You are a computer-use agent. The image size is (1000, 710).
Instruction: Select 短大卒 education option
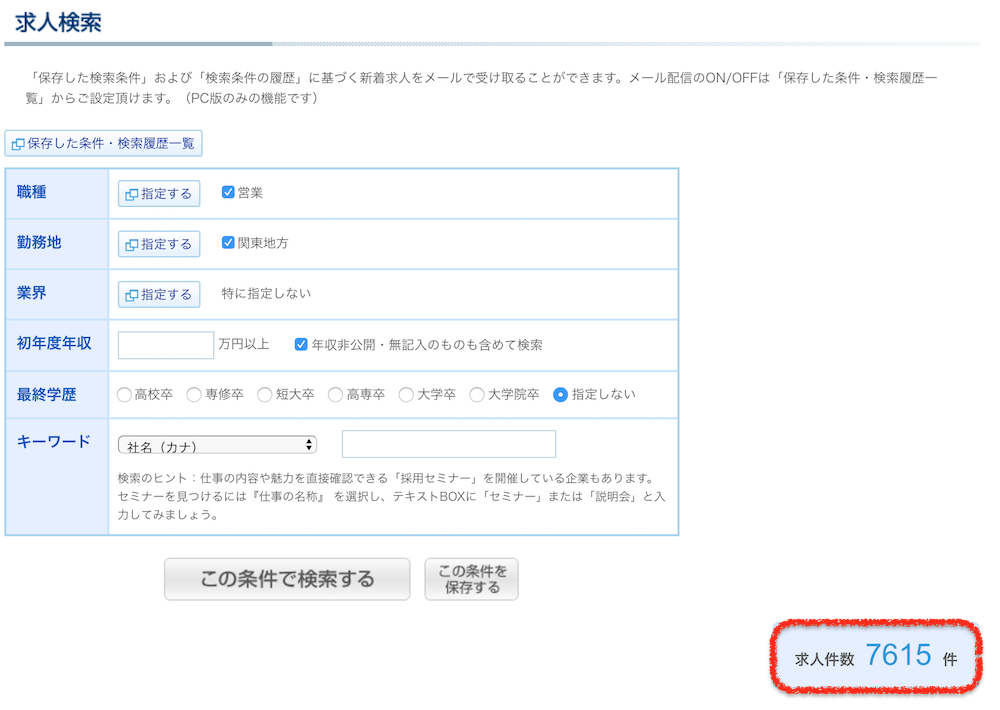(x=265, y=395)
